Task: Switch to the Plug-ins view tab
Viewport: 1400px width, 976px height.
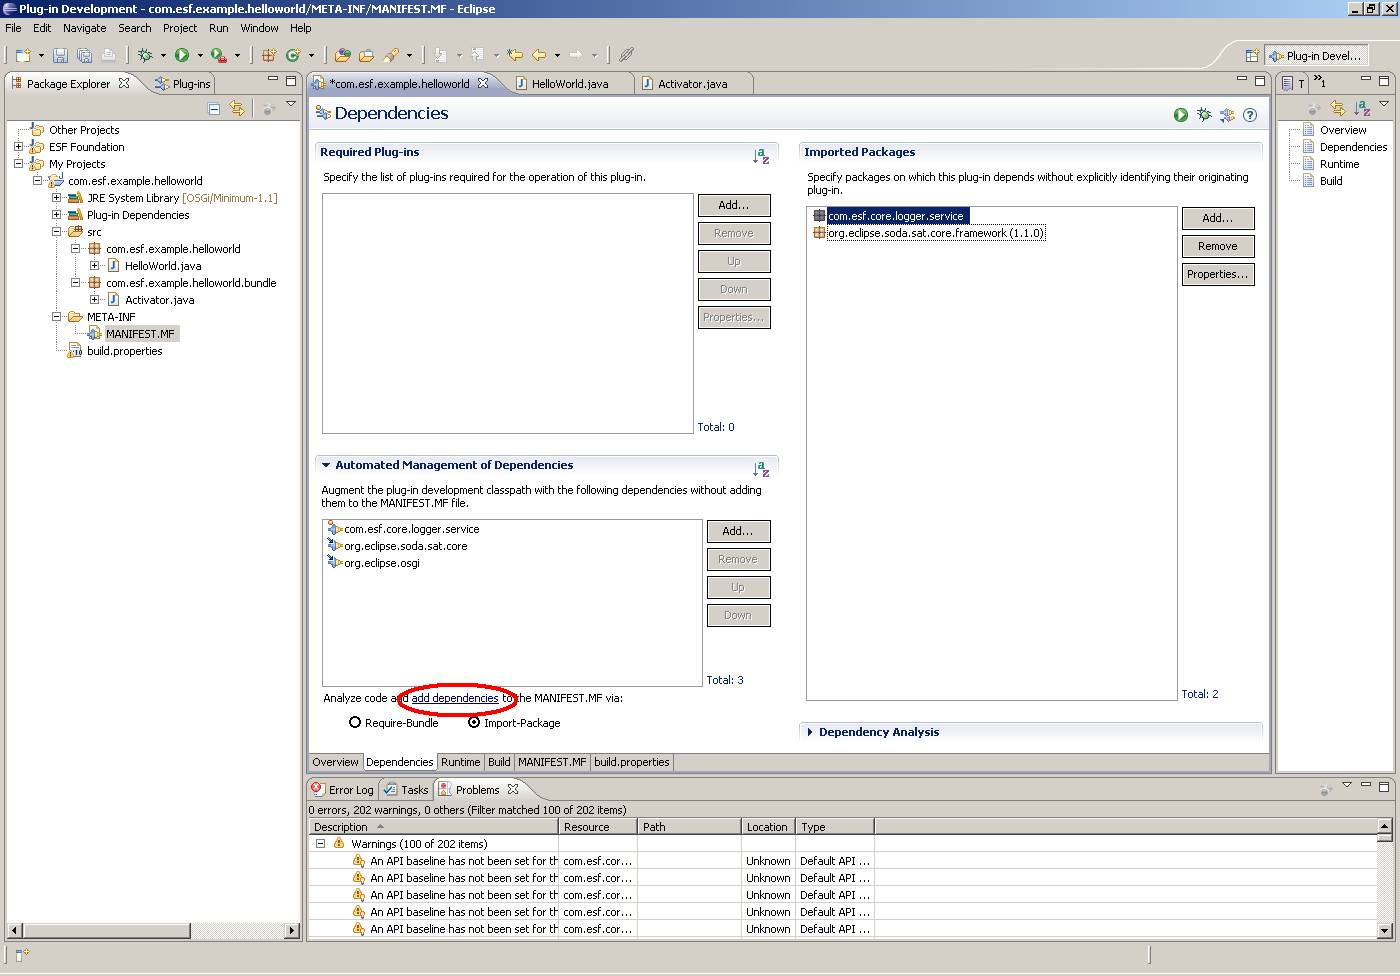Action: 183,84
